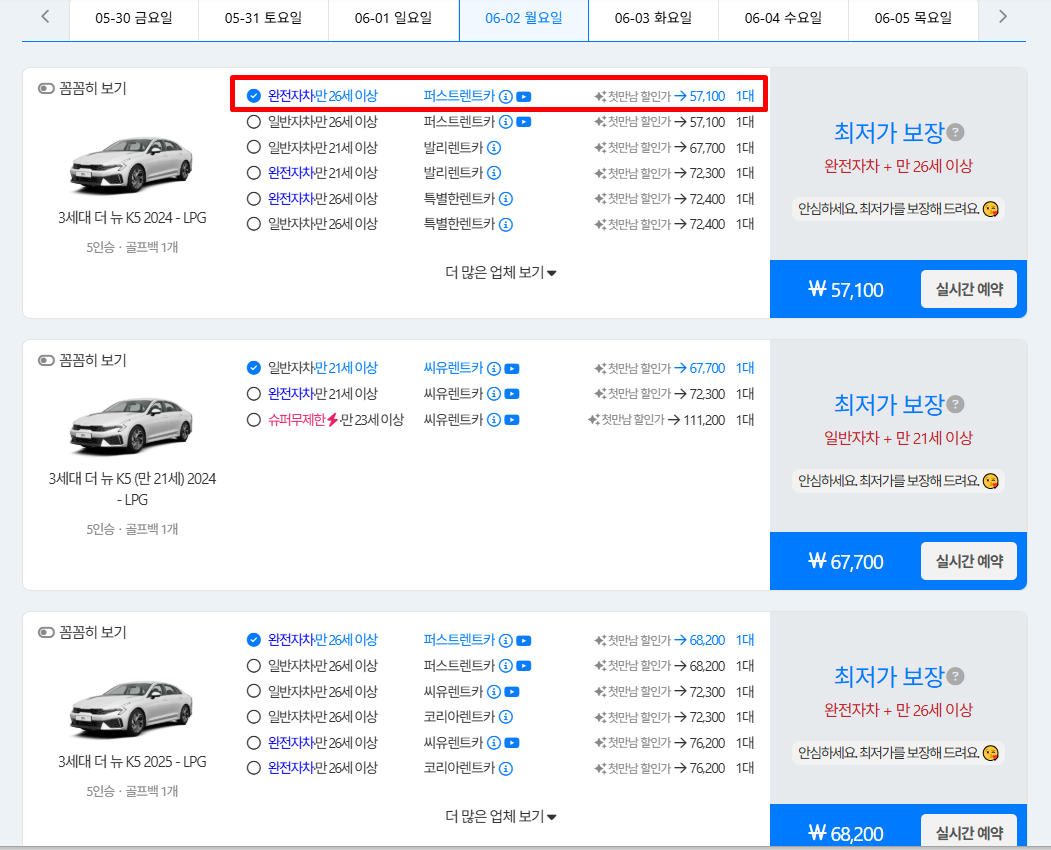Play video icon for 씨유렌트카 67,700 row

(x=512, y=369)
